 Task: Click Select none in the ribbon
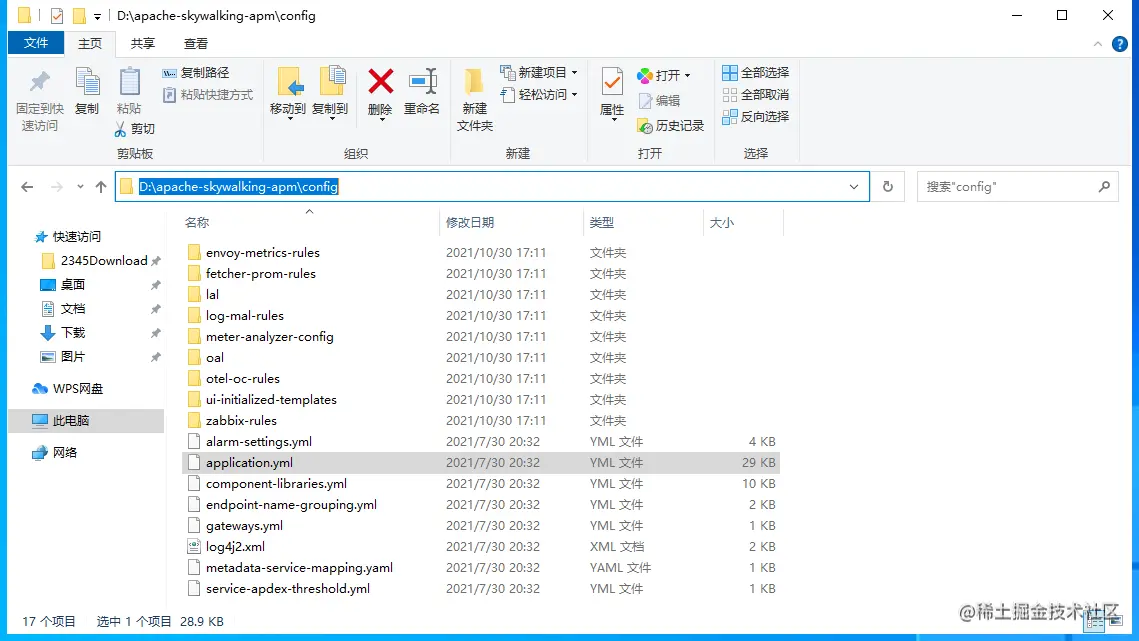coord(755,94)
